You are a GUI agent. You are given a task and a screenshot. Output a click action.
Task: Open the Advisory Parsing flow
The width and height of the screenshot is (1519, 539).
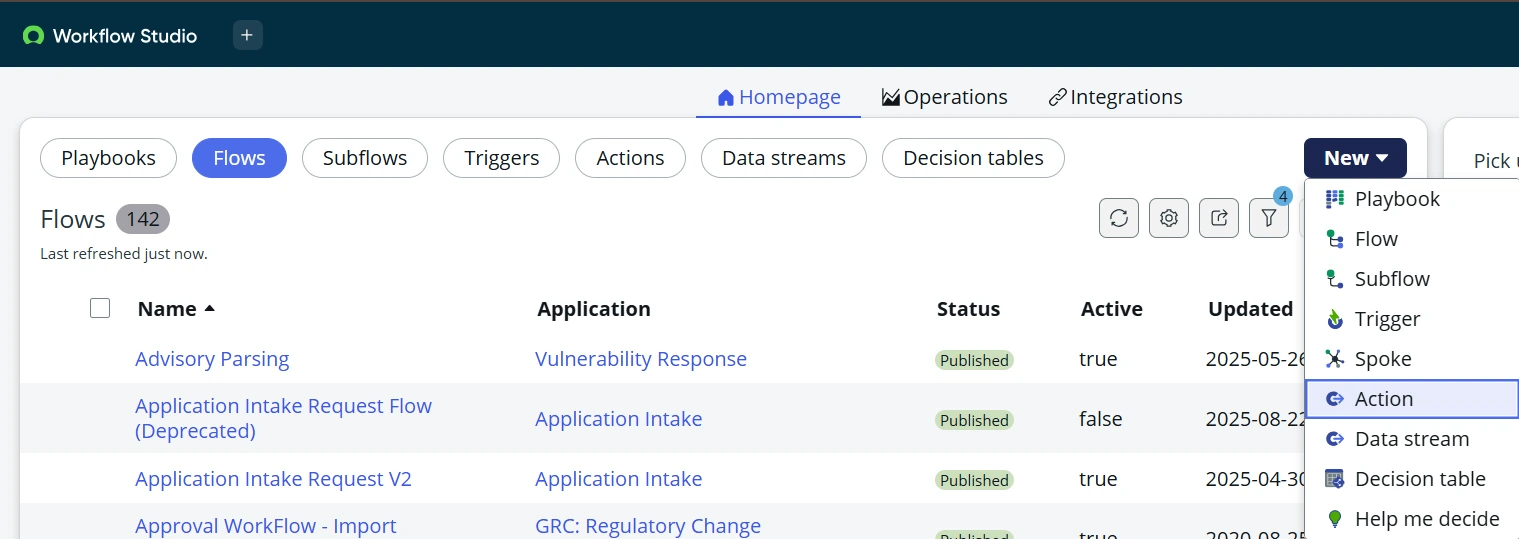click(212, 359)
